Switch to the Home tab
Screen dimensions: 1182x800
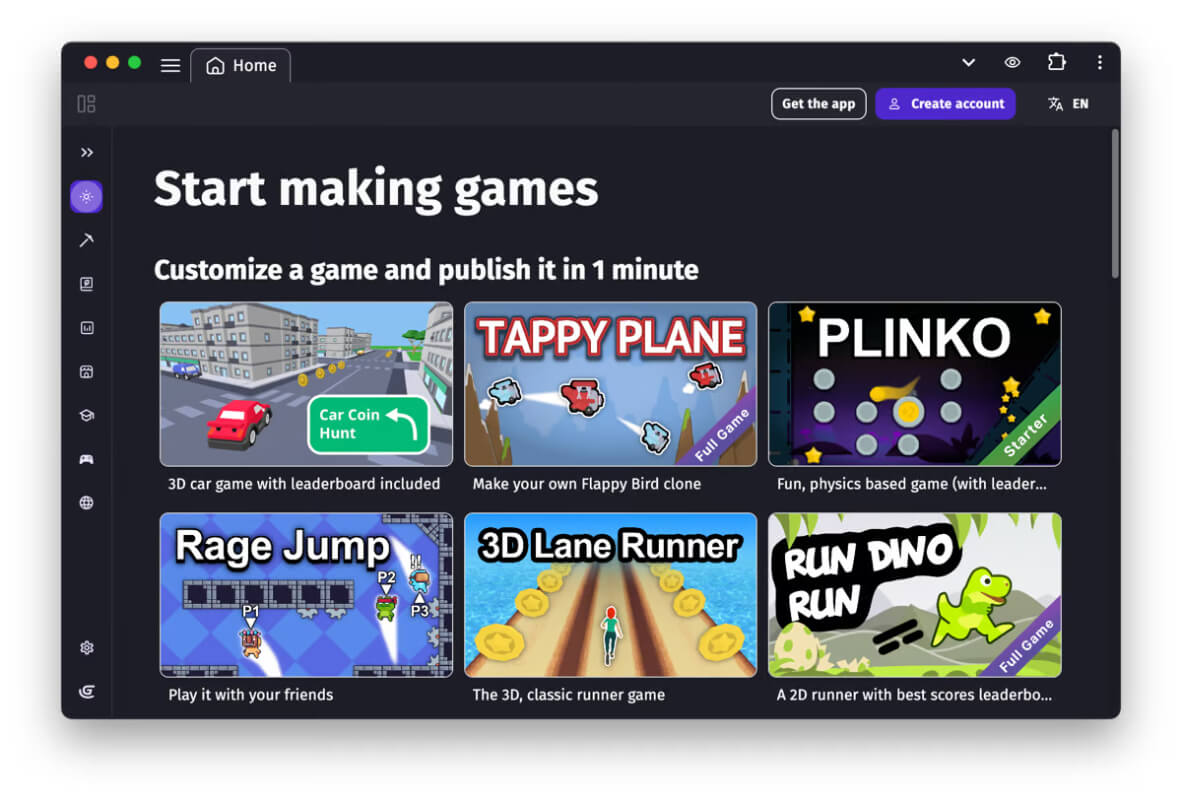(241, 66)
